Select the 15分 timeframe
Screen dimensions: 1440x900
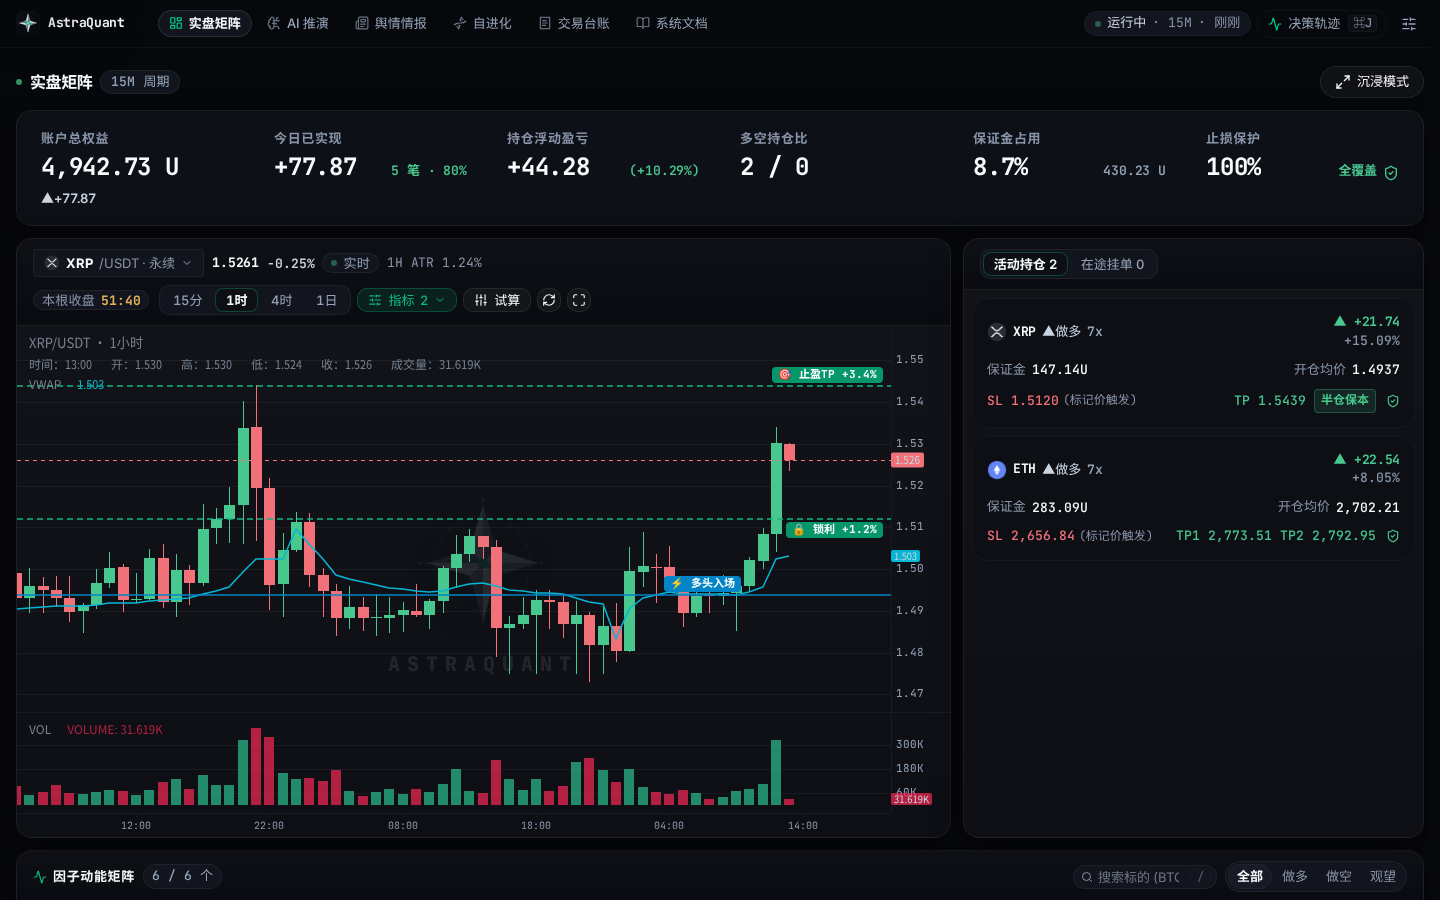coord(188,300)
